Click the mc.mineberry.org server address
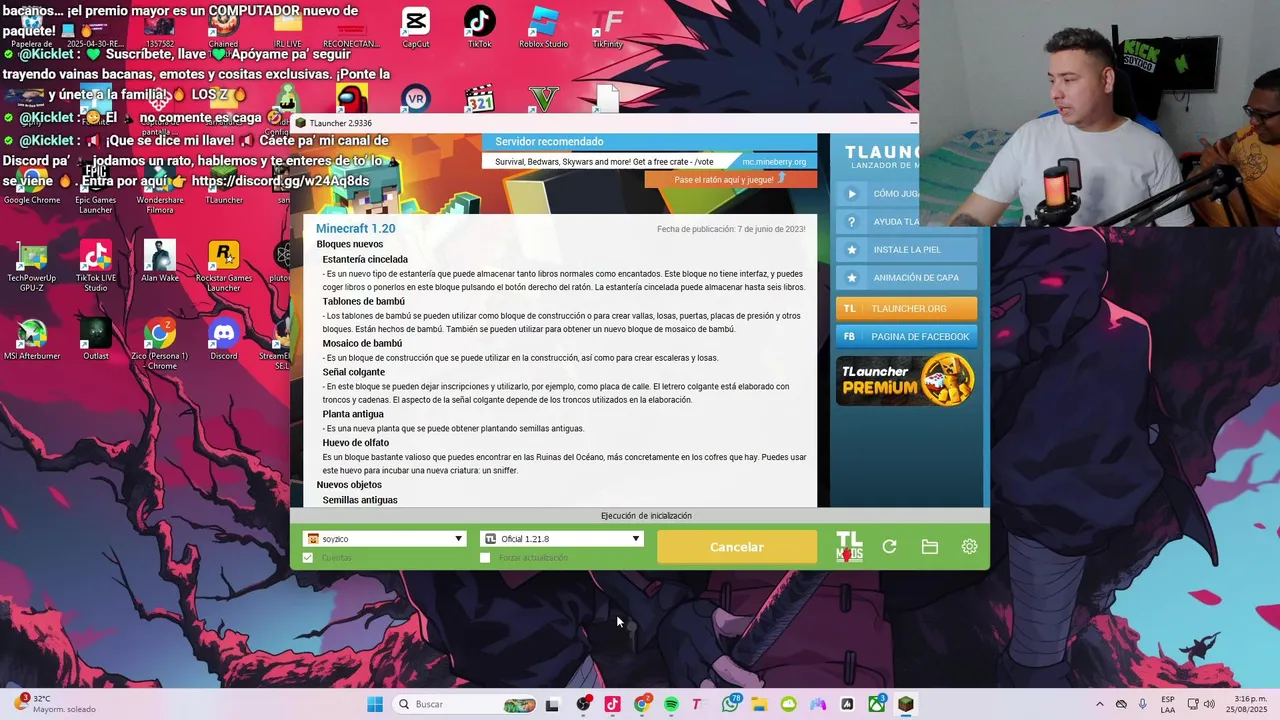Viewport: 1280px width, 720px height. tap(774, 161)
